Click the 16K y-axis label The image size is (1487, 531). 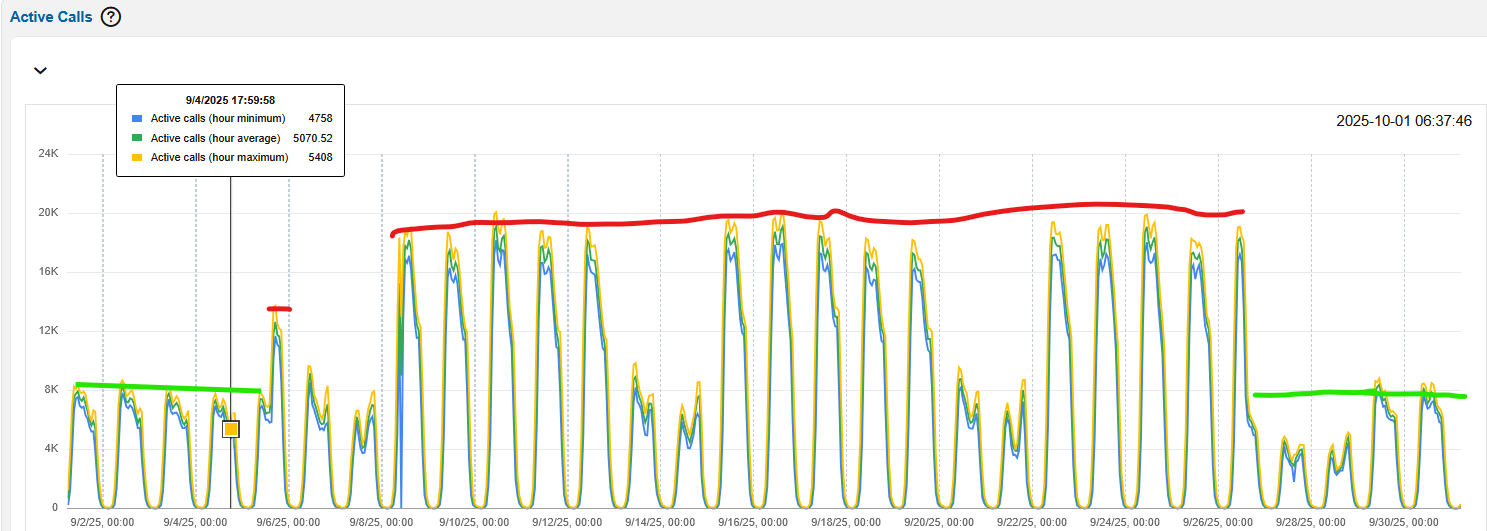click(x=49, y=273)
